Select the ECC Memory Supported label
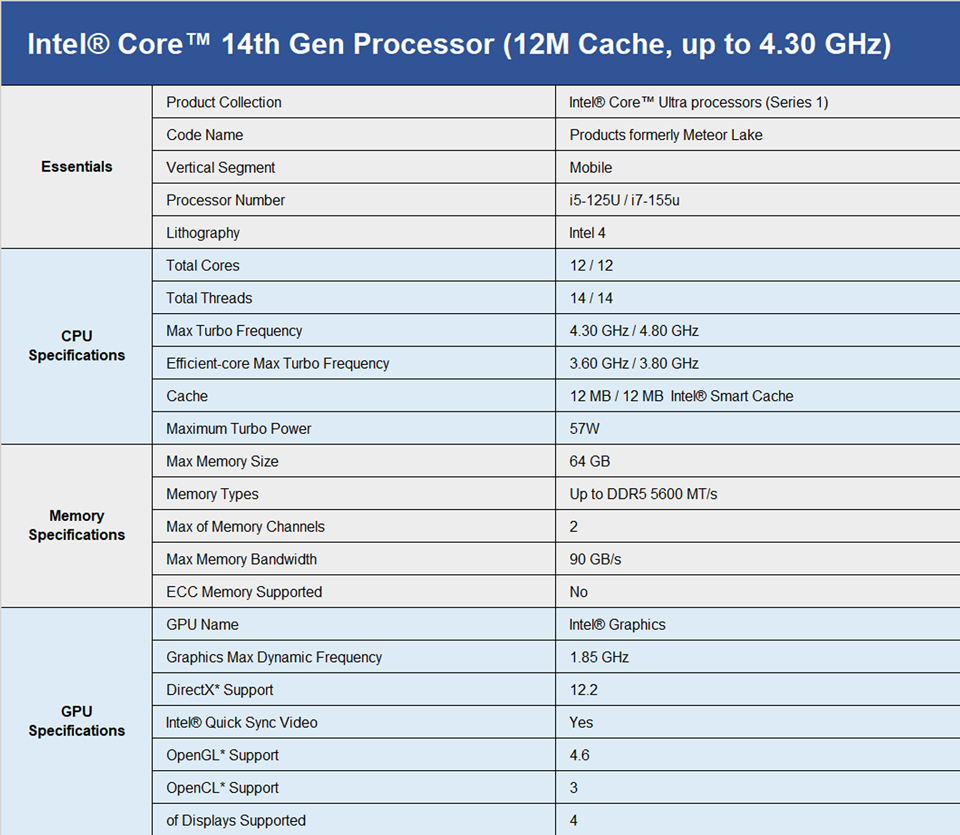960x835 pixels. (244, 592)
